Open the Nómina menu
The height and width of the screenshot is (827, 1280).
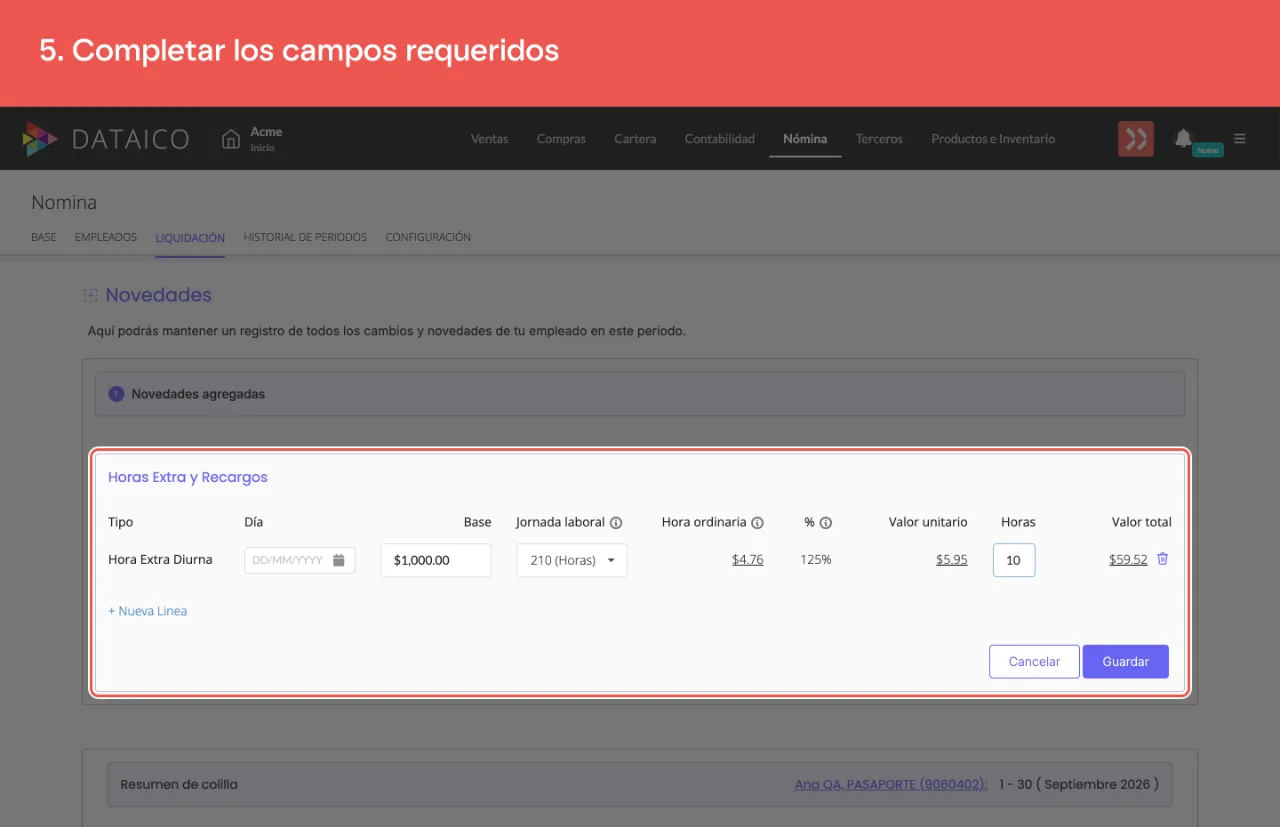coord(805,139)
